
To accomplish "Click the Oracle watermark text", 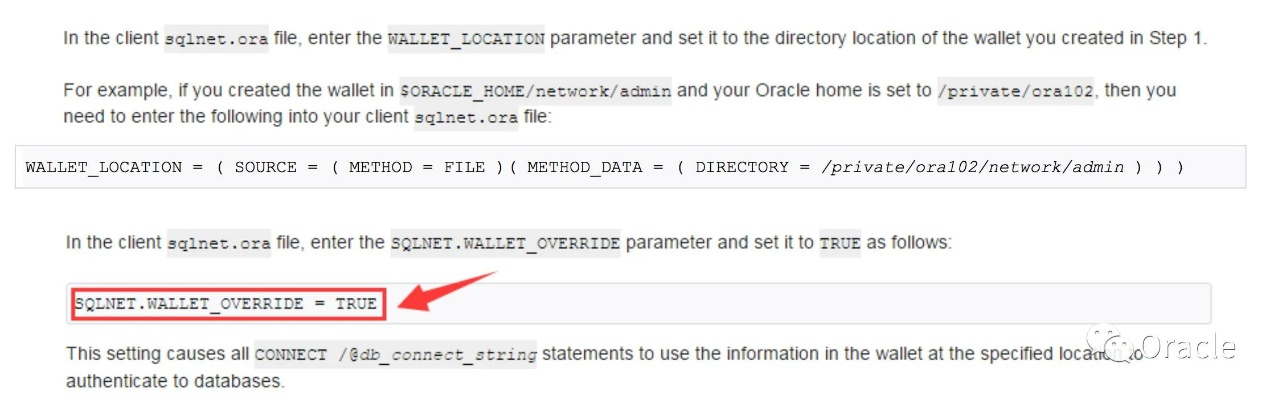I will [x=1187, y=347].
